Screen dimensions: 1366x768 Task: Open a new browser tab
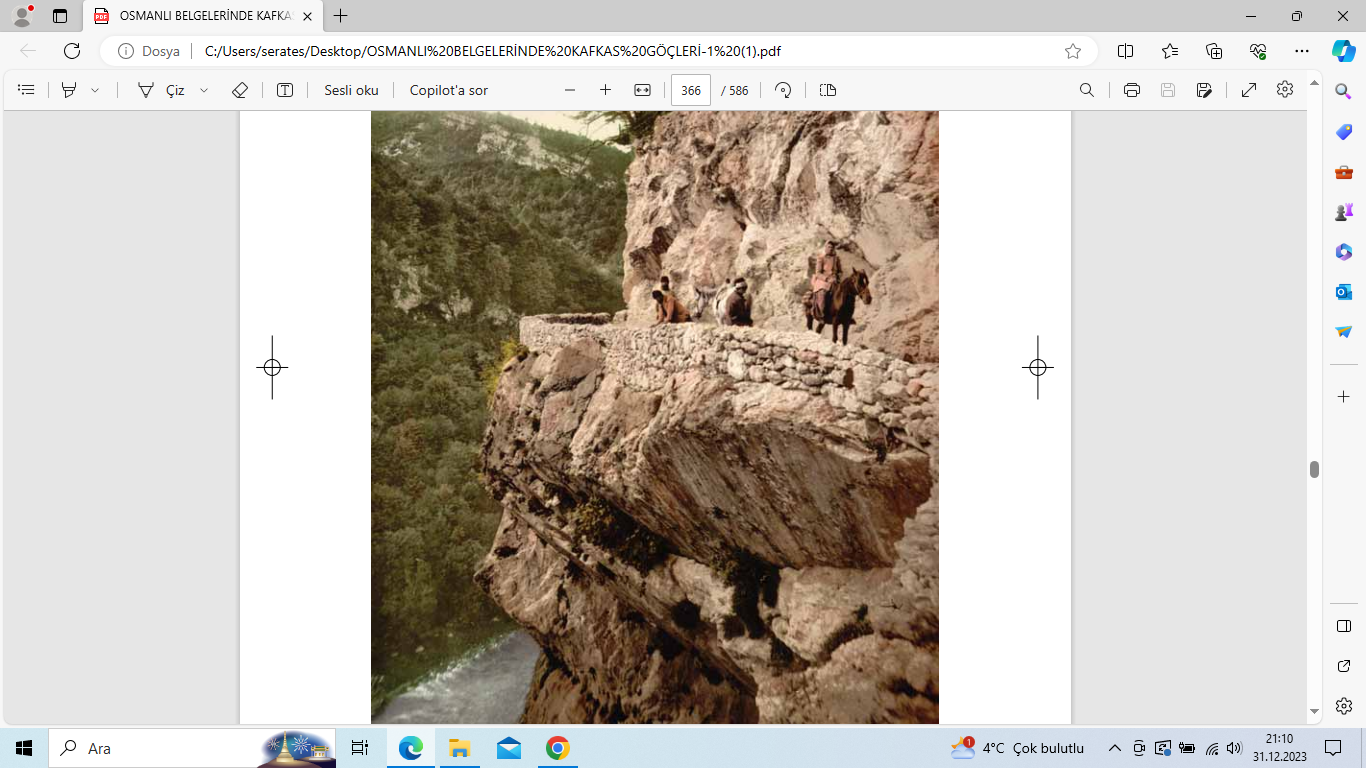[x=341, y=16]
